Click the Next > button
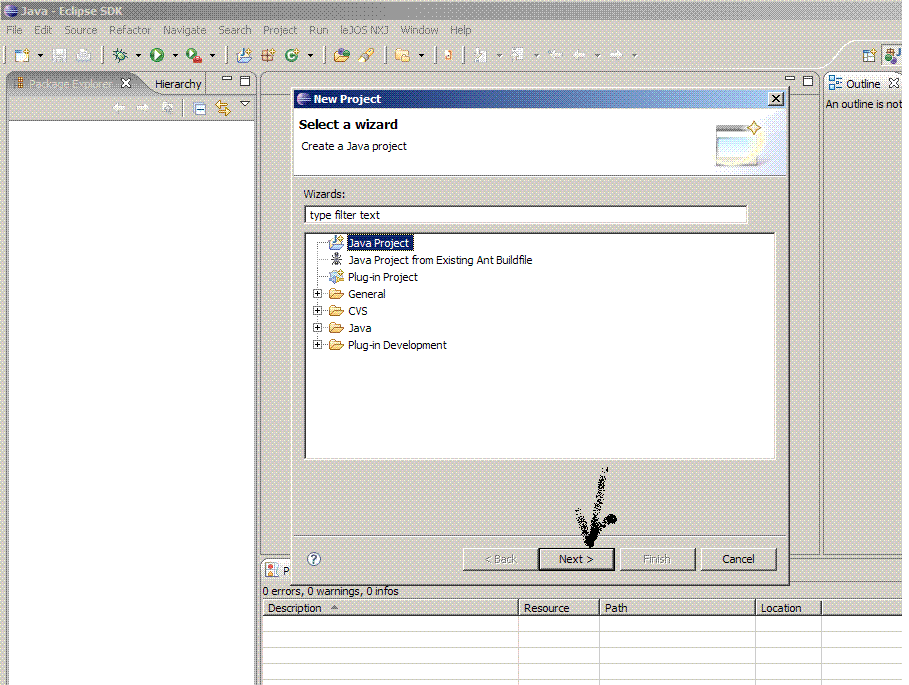909x685 pixels. tap(576, 559)
